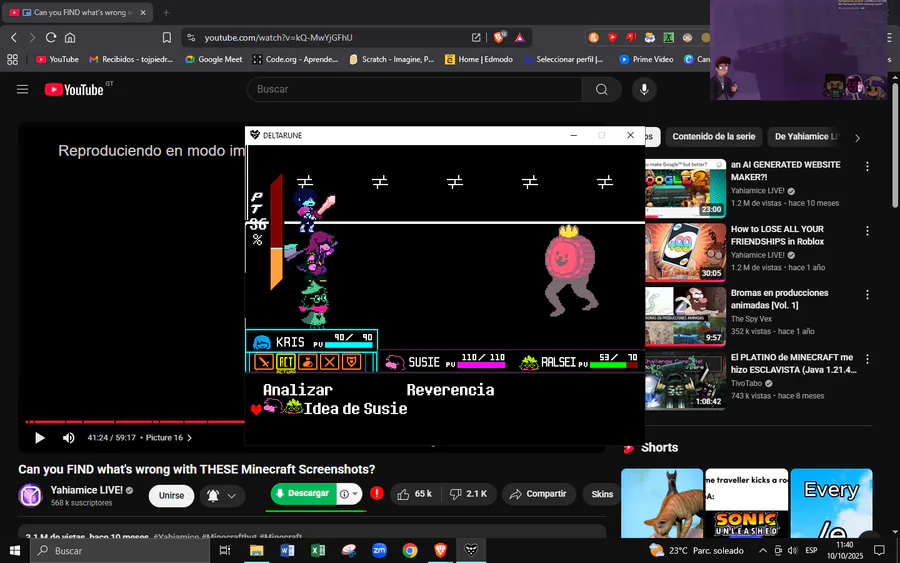Open Bromas en producciones animadas video
The height and width of the screenshot is (563, 900).
[x=779, y=299]
